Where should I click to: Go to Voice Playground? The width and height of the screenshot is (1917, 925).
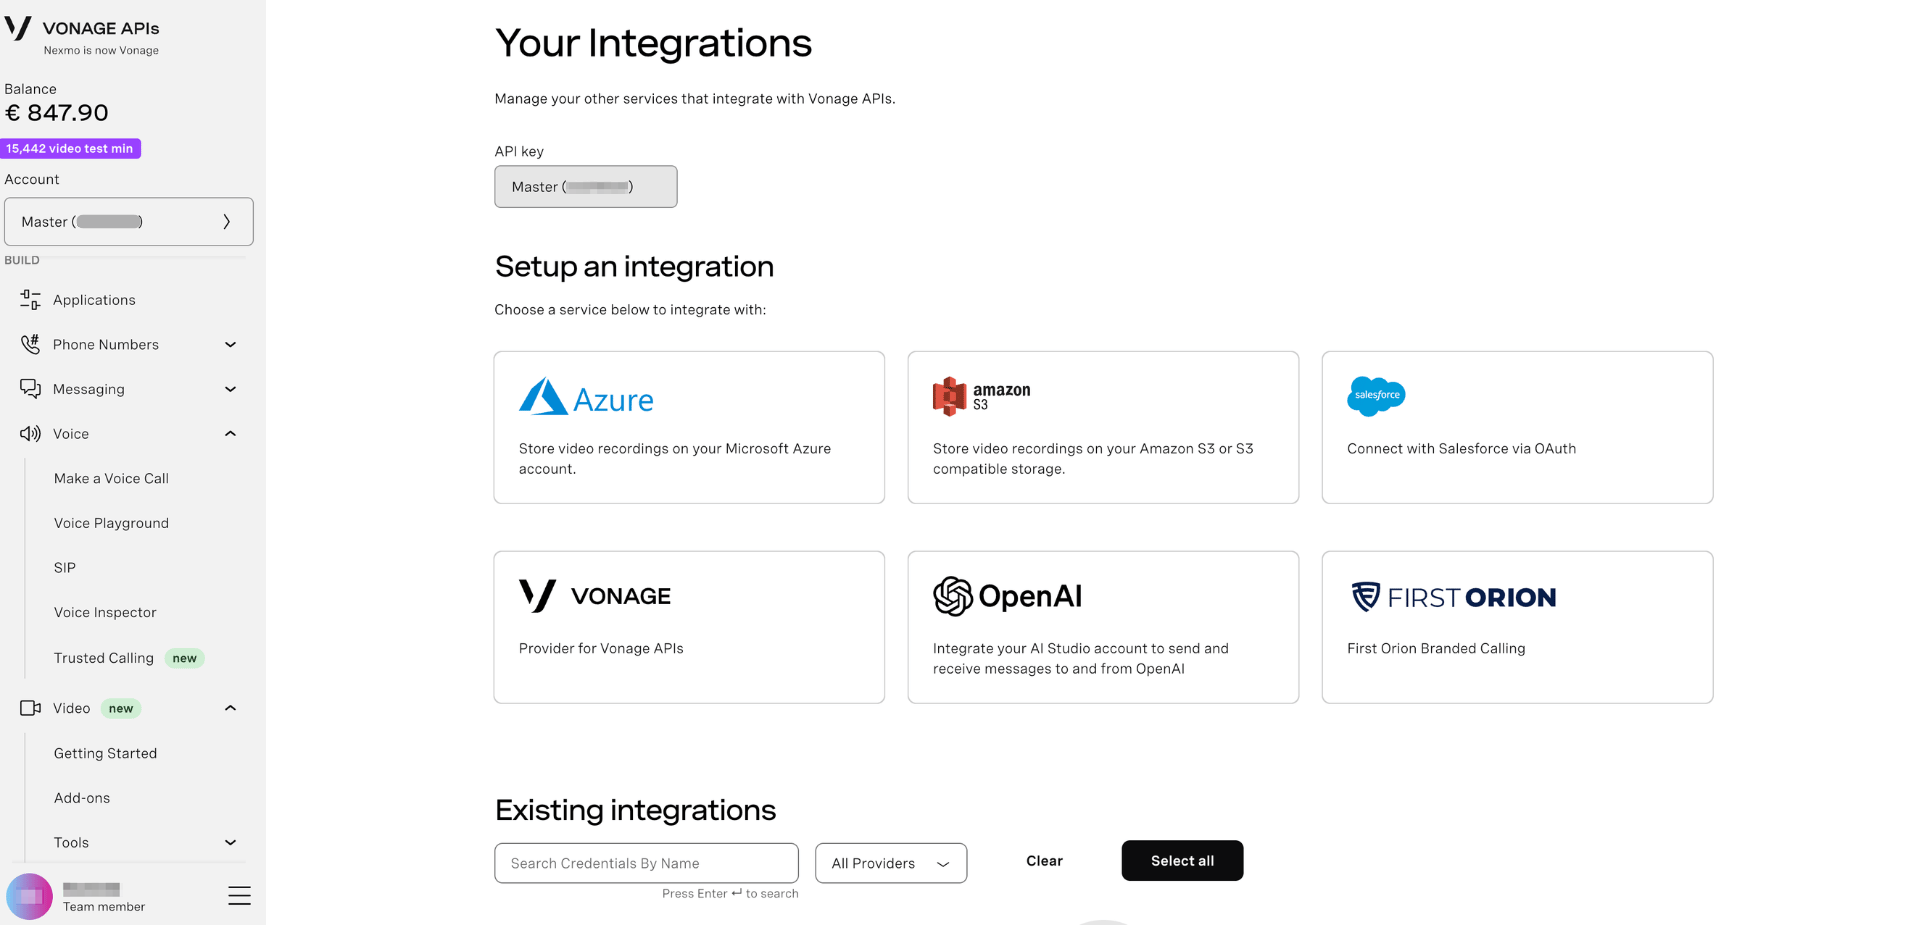pyautogui.click(x=111, y=523)
